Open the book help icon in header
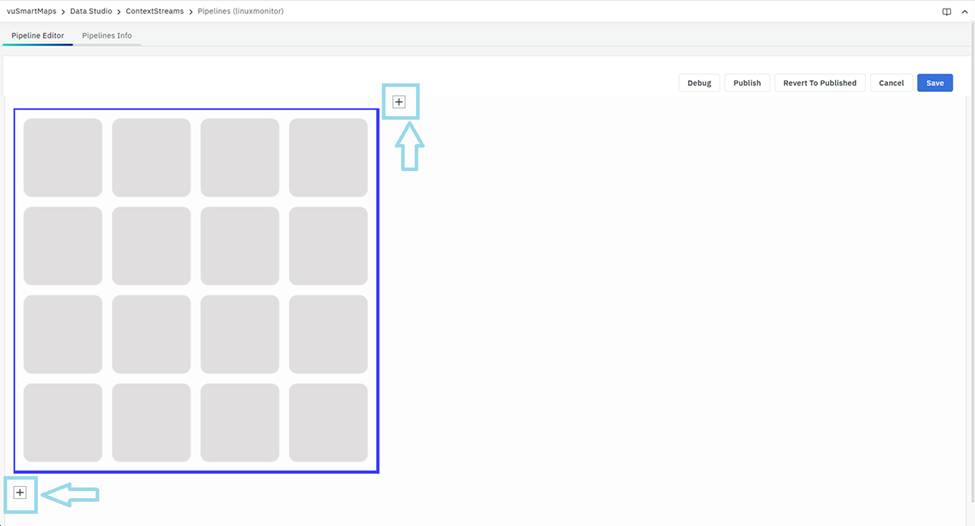 tap(946, 12)
